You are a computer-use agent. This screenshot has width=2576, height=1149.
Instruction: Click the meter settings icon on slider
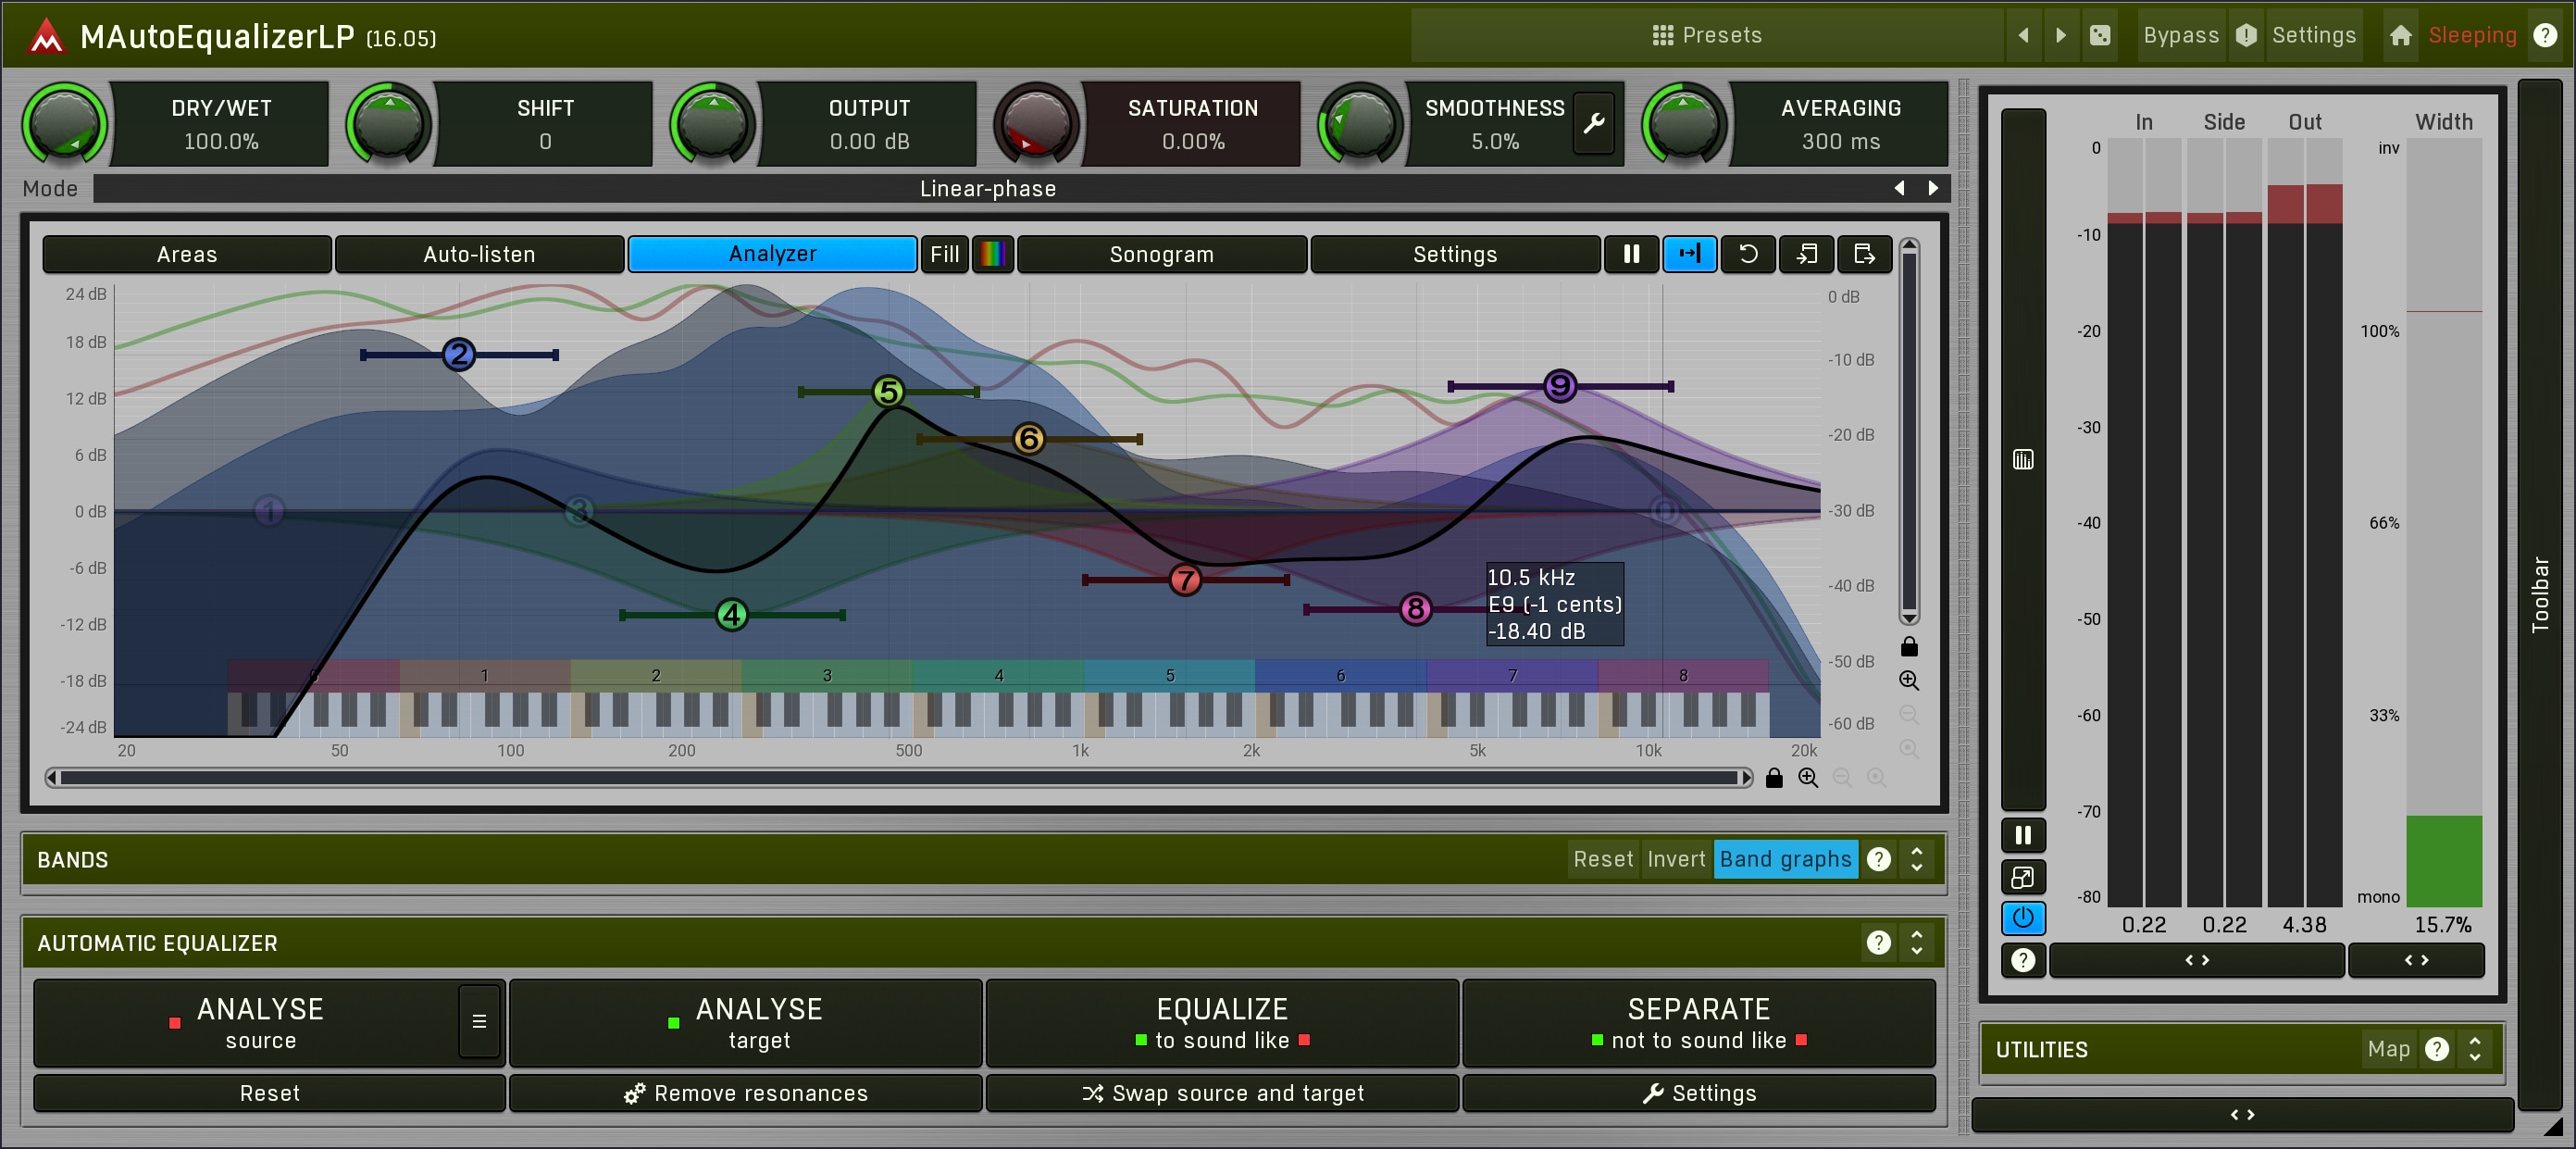pyautogui.click(x=2022, y=460)
